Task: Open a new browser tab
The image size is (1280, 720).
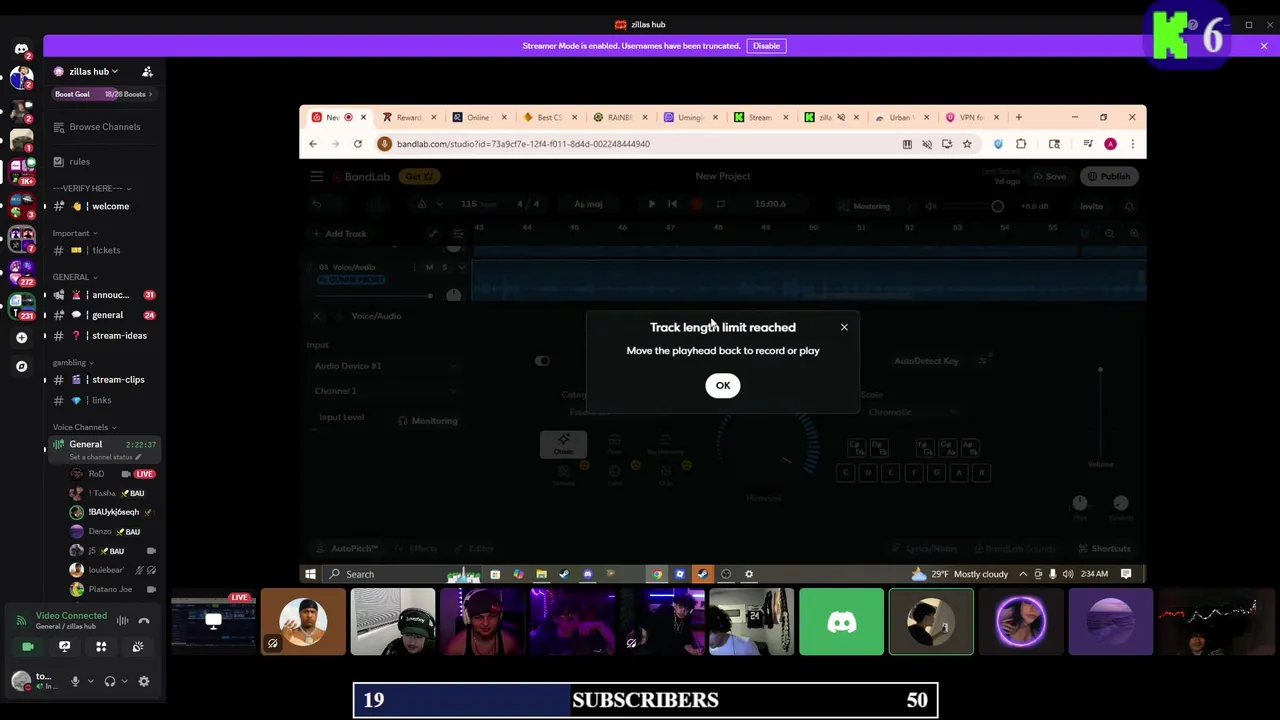Action: click(1018, 117)
